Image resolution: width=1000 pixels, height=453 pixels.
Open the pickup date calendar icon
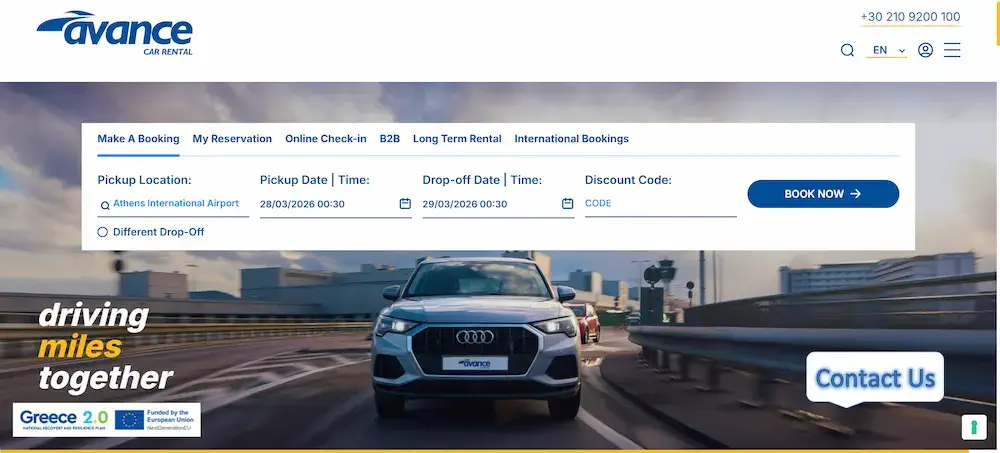405,204
